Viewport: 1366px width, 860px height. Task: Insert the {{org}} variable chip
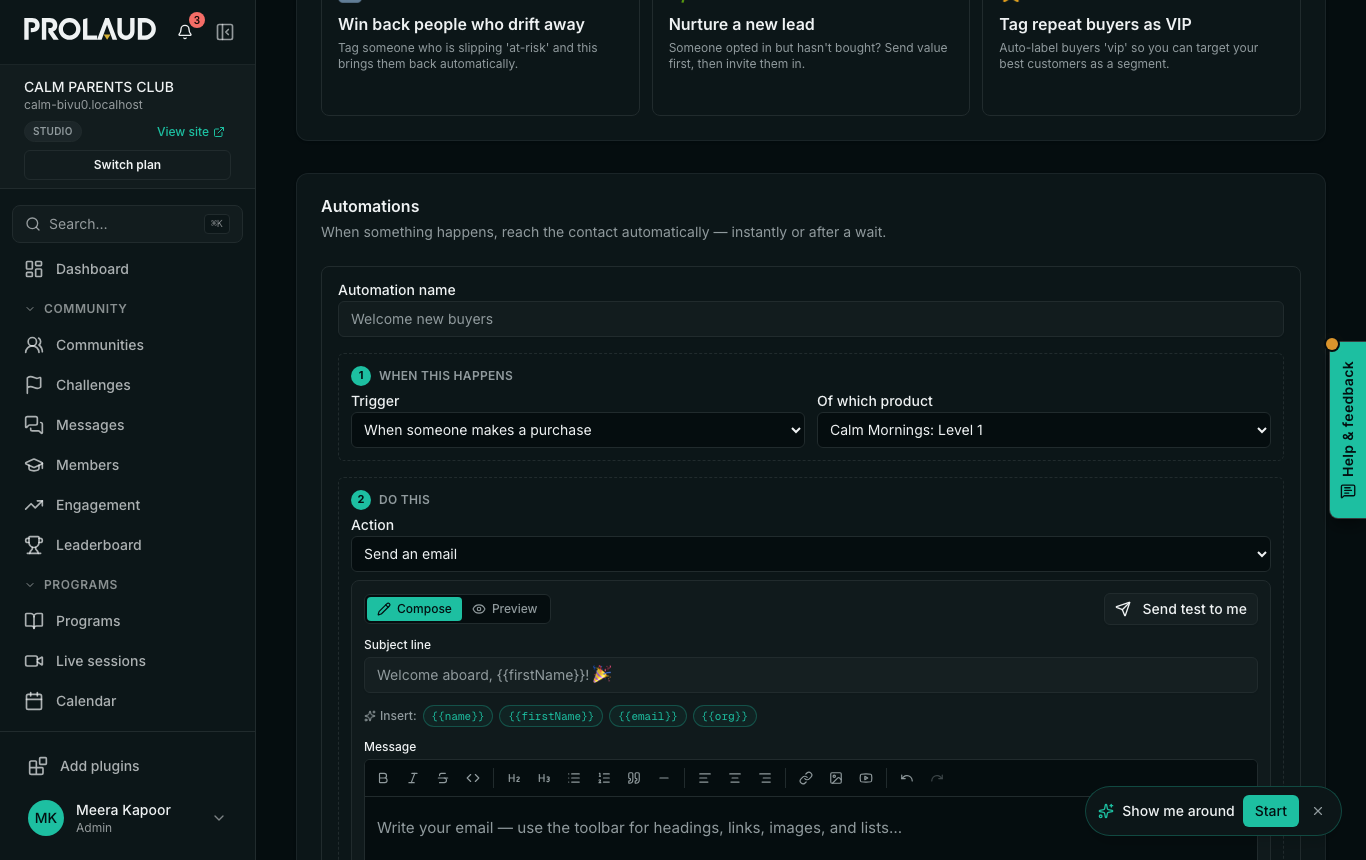pos(725,716)
